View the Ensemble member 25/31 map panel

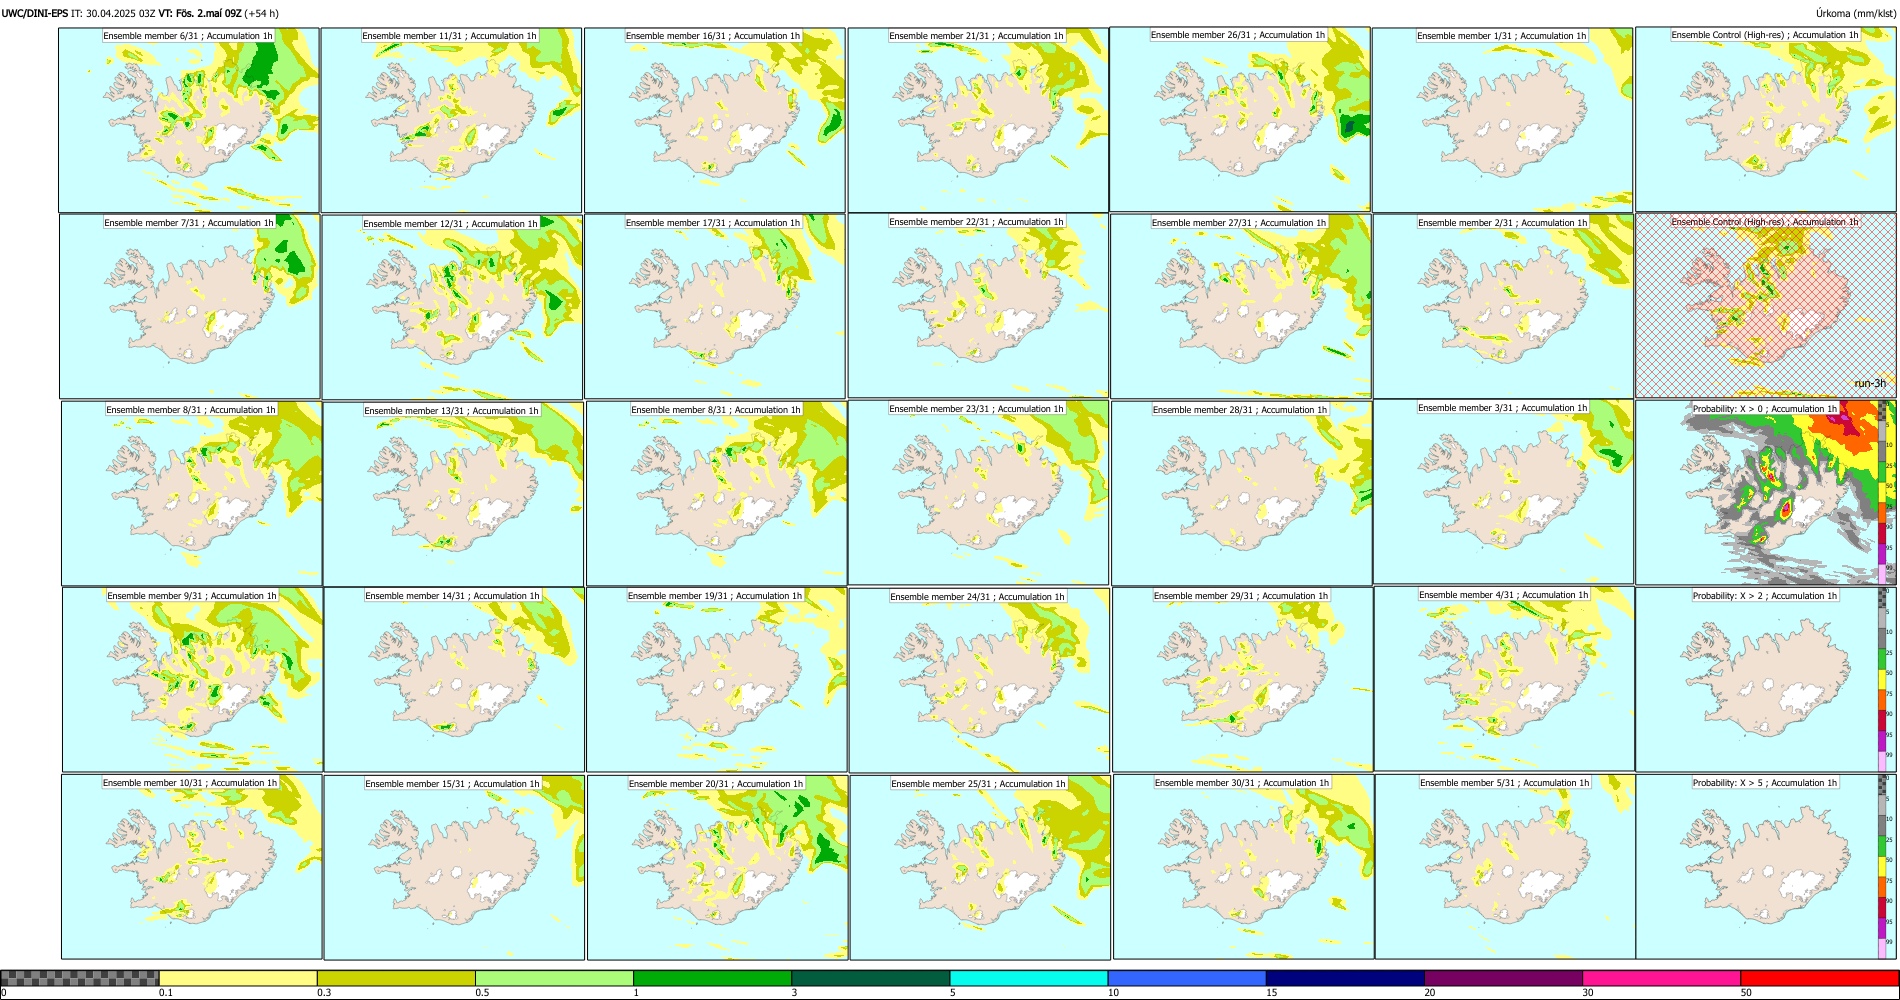point(980,868)
